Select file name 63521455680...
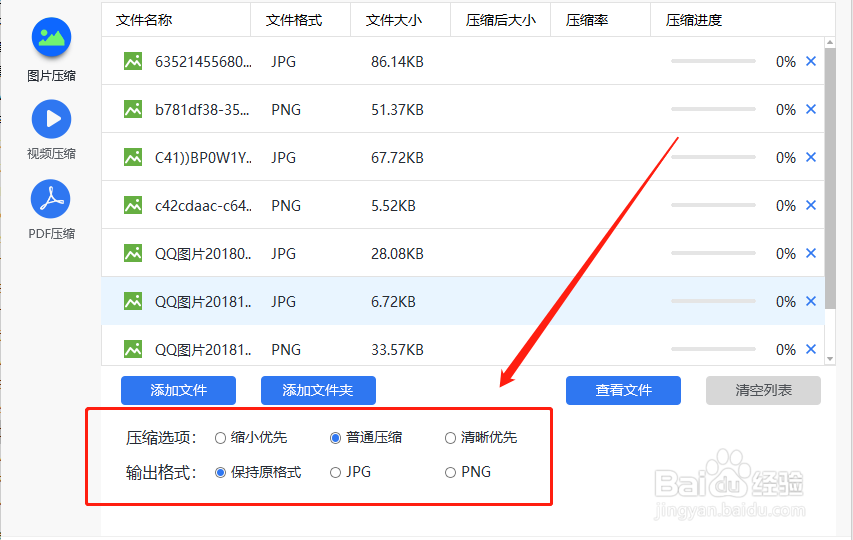Image resolution: width=853 pixels, height=540 pixels. tap(203, 62)
